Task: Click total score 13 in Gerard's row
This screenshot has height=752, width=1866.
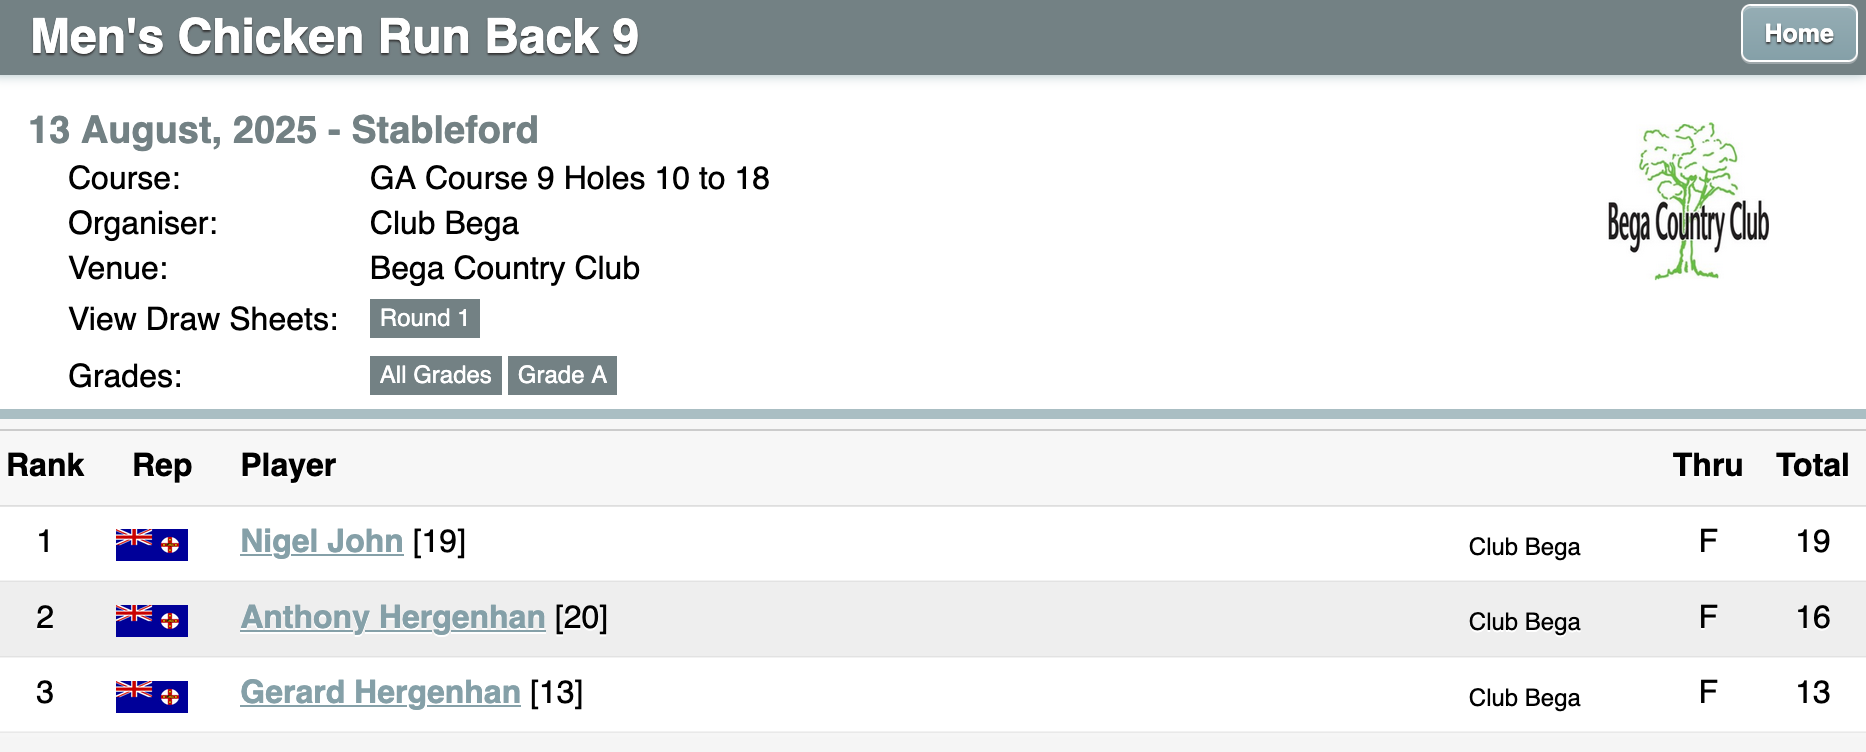Action: [1813, 692]
